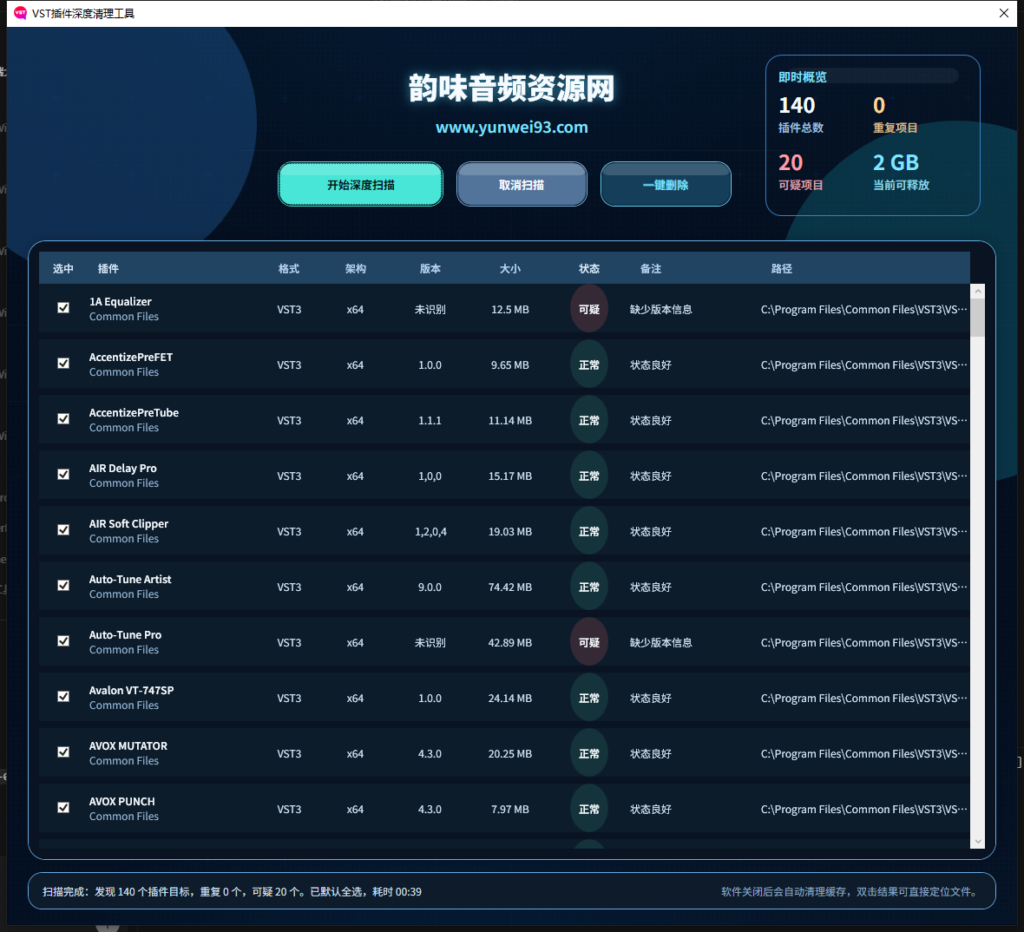Click the 可疑 status badge for Auto-Tune Pro
This screenshot has width=1024, height=932.
pyautogui.click(x=589, y=643)
